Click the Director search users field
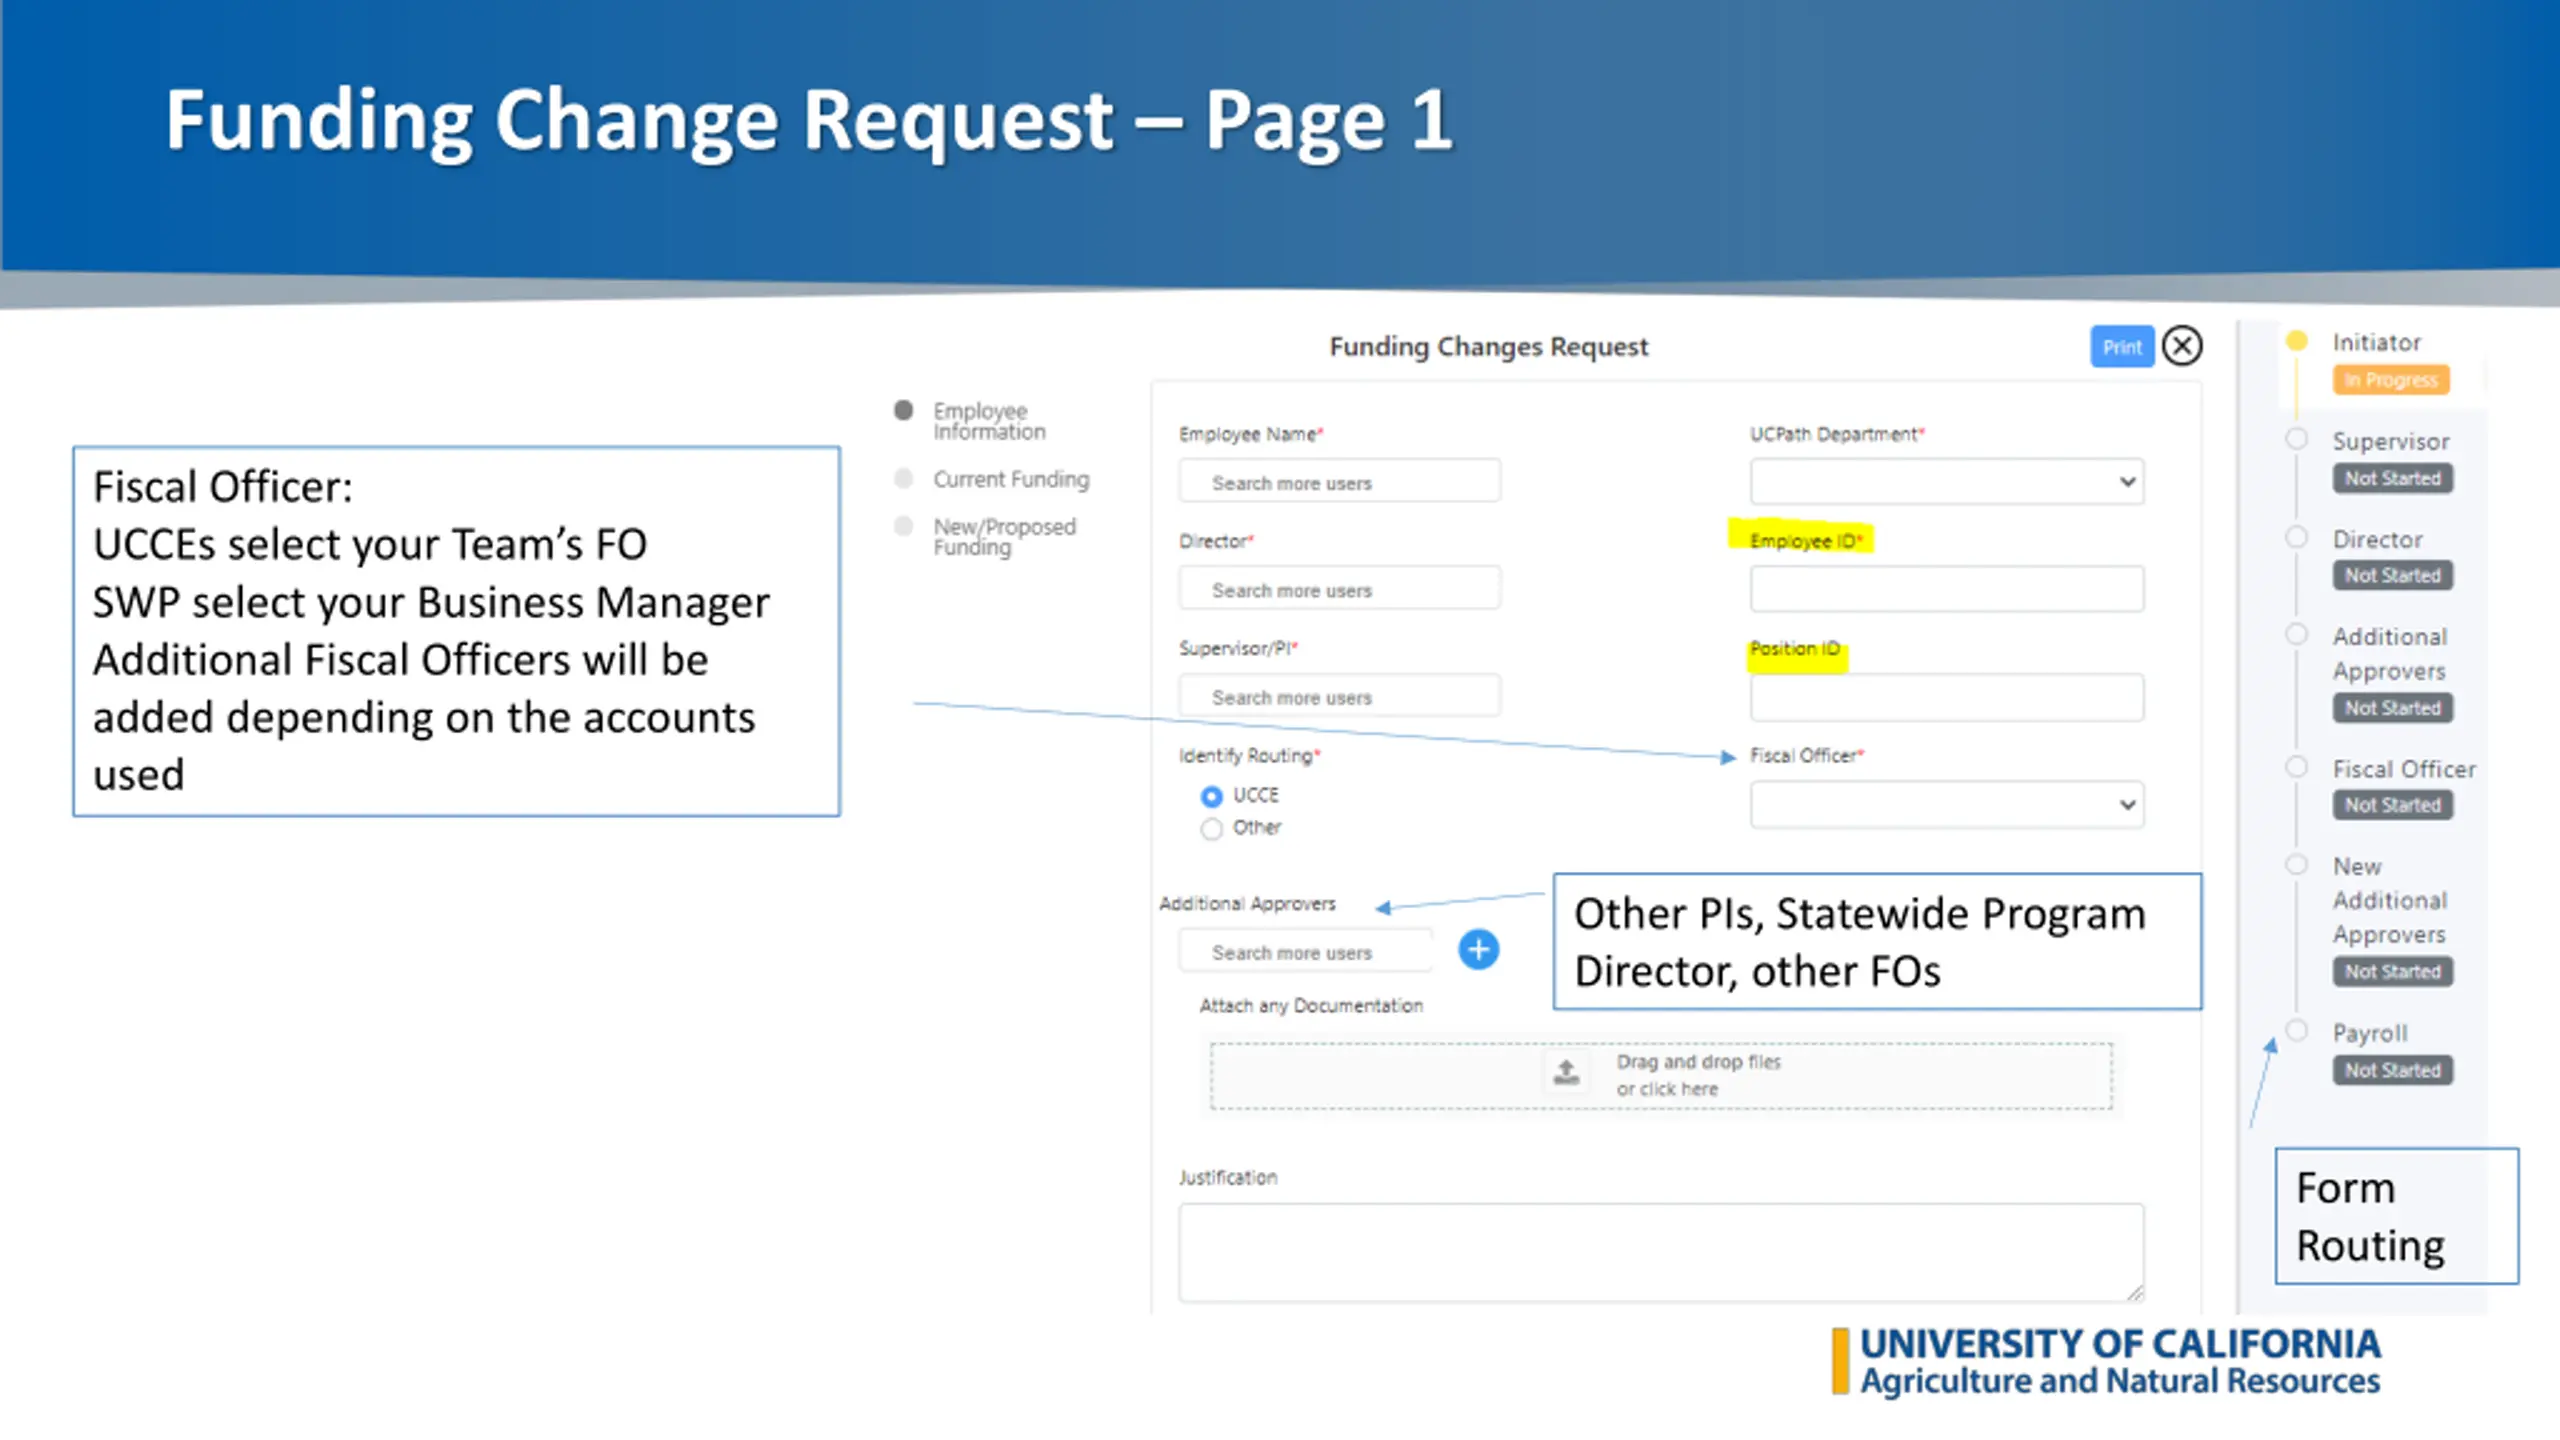The height and width of the screenshot is (1440, 2560). 1339,589
